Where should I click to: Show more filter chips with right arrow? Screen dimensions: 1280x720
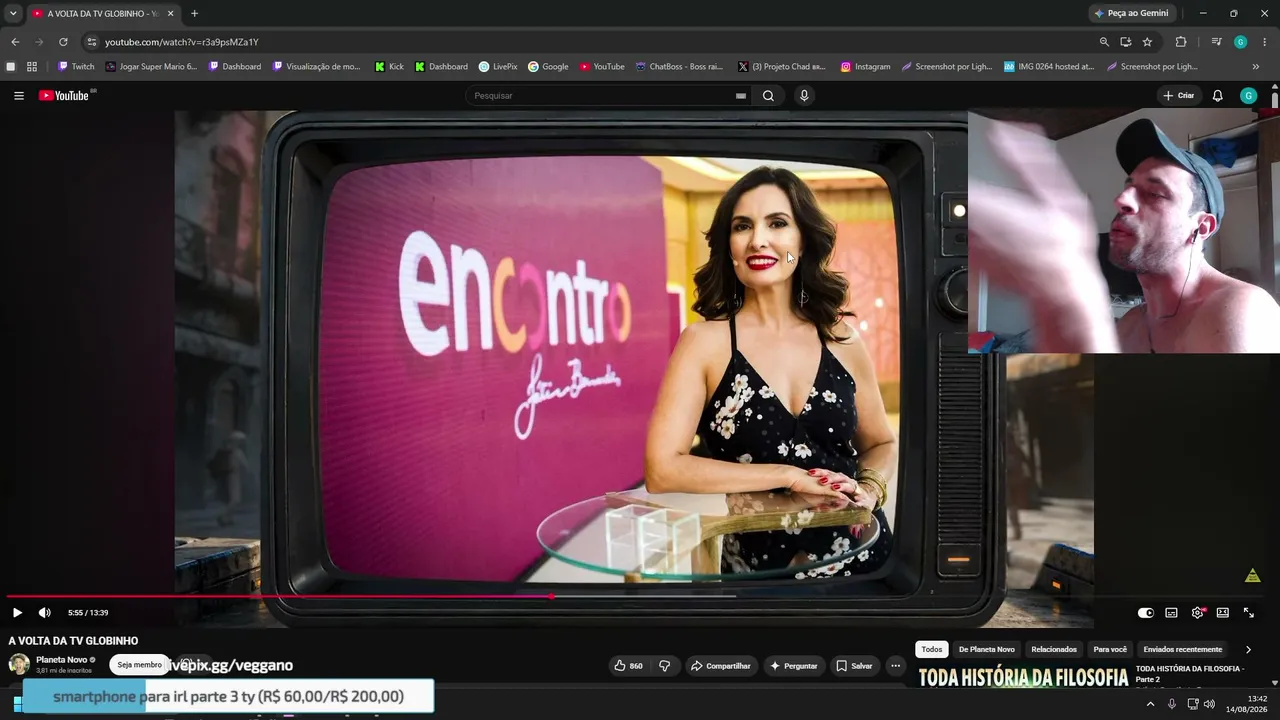tap(1248, 650)
